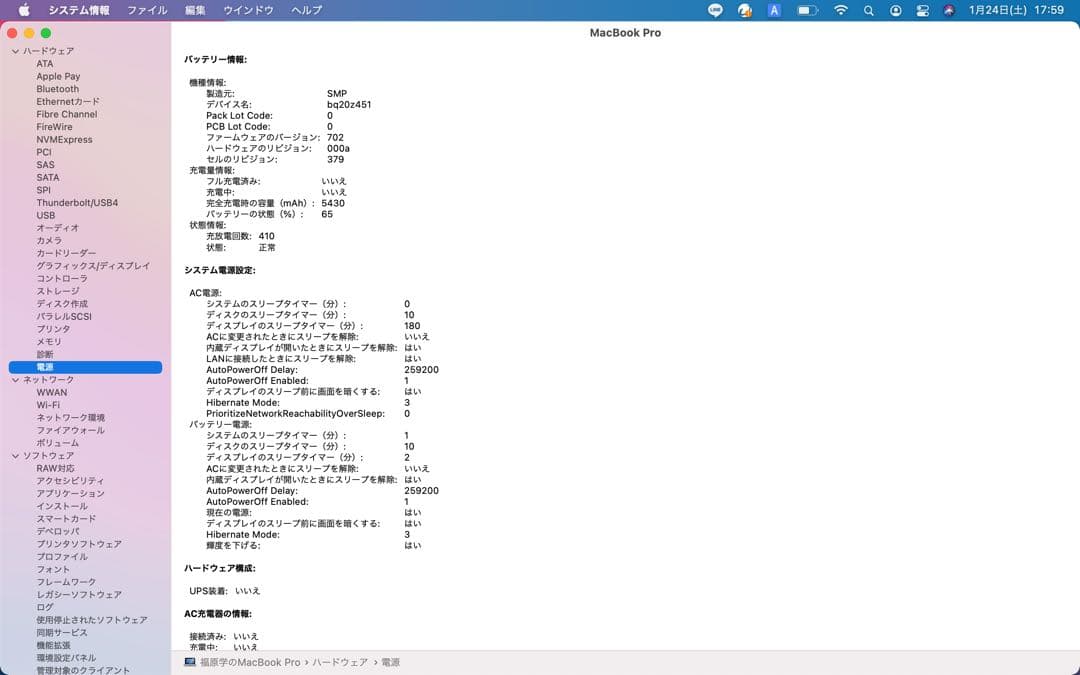Open the ヘルプ menu

(x=305, y=10)
